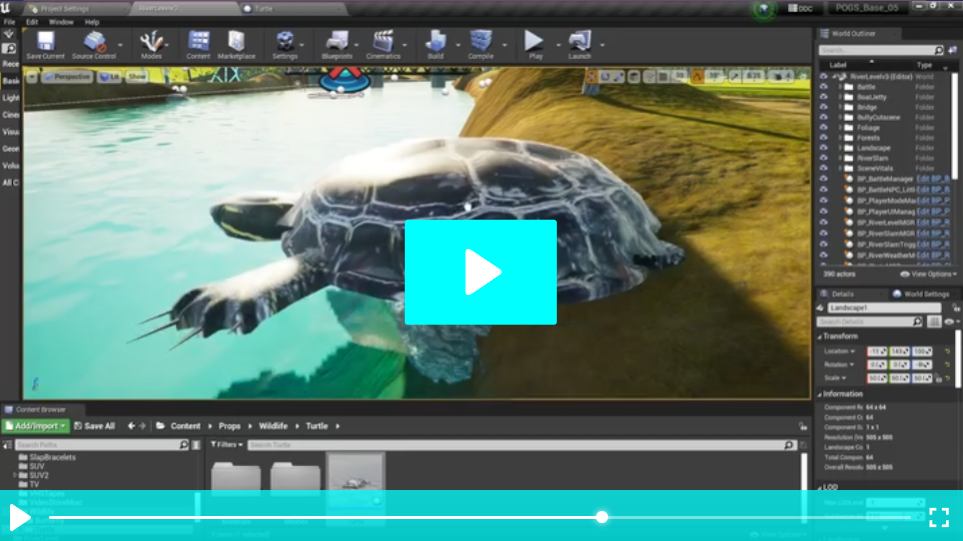Toggle visibility of Battle folder
The width and height of the screenshot is (963, 541).
[824, 87]
